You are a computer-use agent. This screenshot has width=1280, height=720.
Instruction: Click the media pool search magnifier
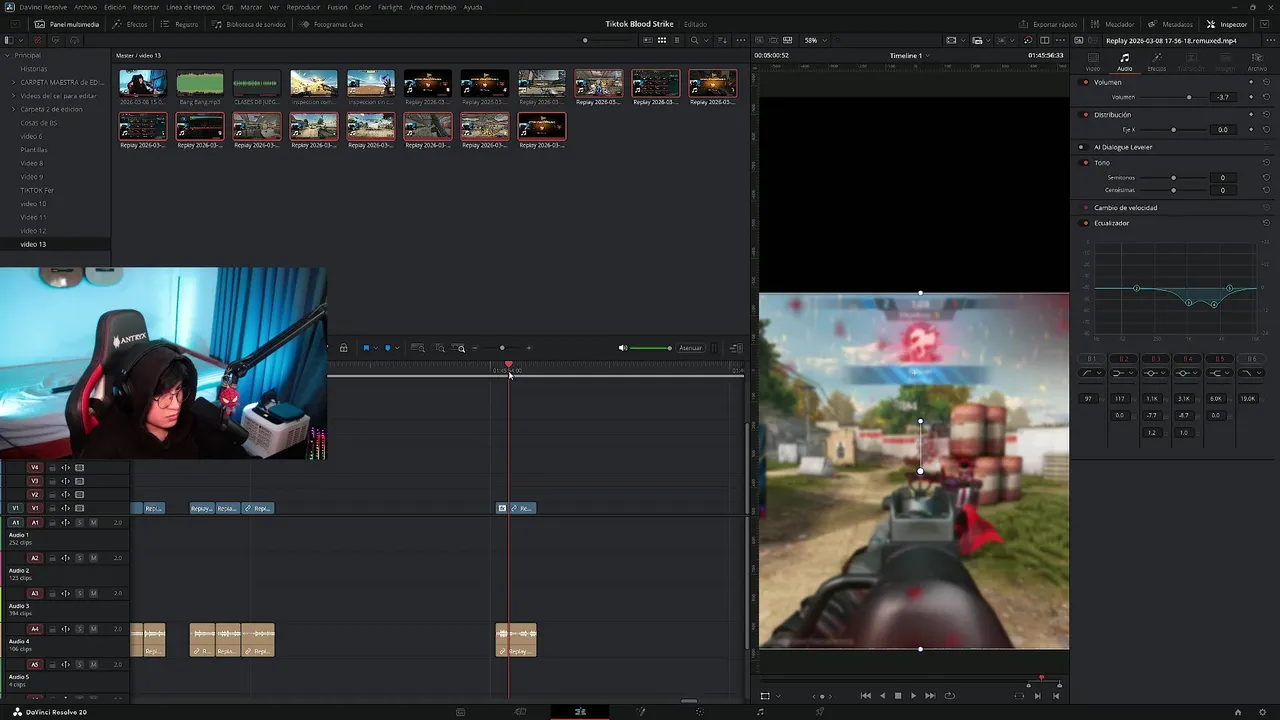(x=696, y=40)
